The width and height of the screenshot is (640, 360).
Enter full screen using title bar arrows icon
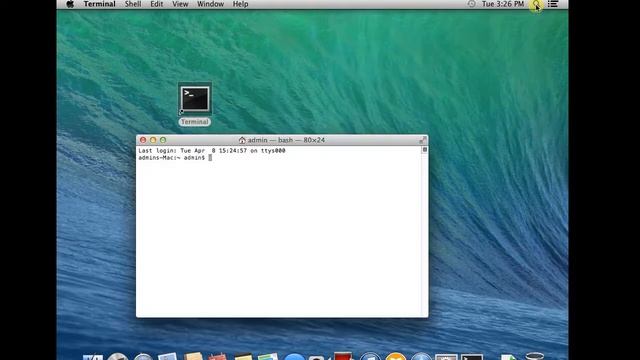tap(423, 140)
